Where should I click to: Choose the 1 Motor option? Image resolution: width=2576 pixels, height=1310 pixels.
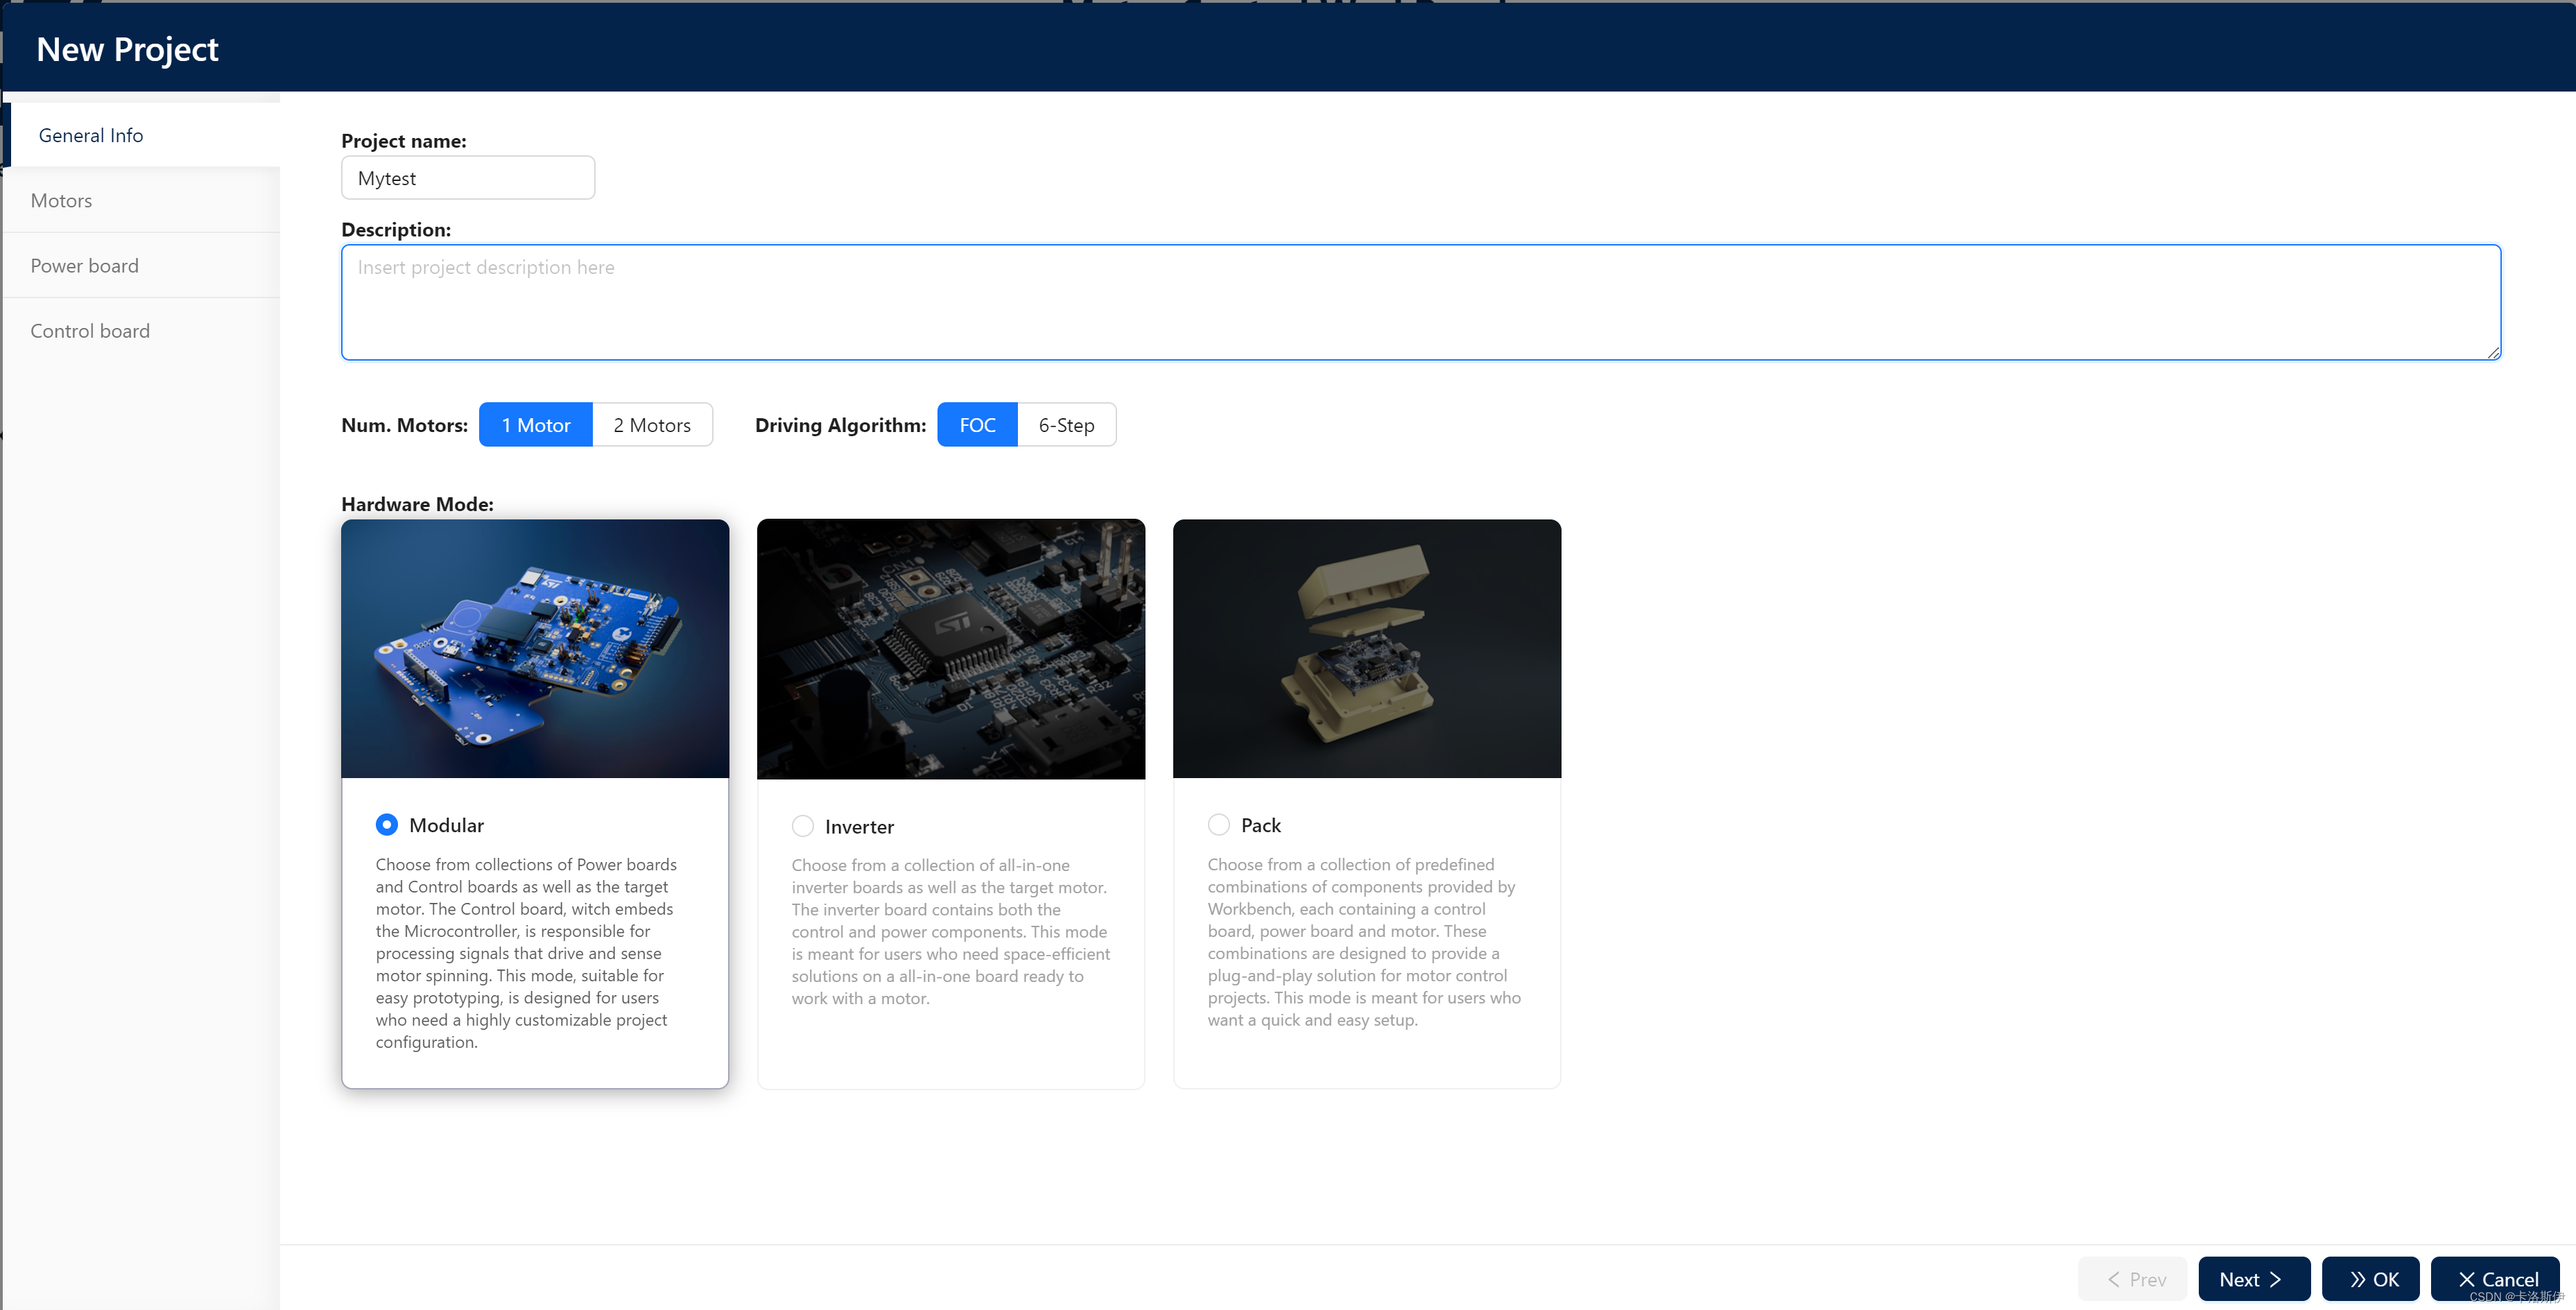pyautogui.click(x=535, y=425)
